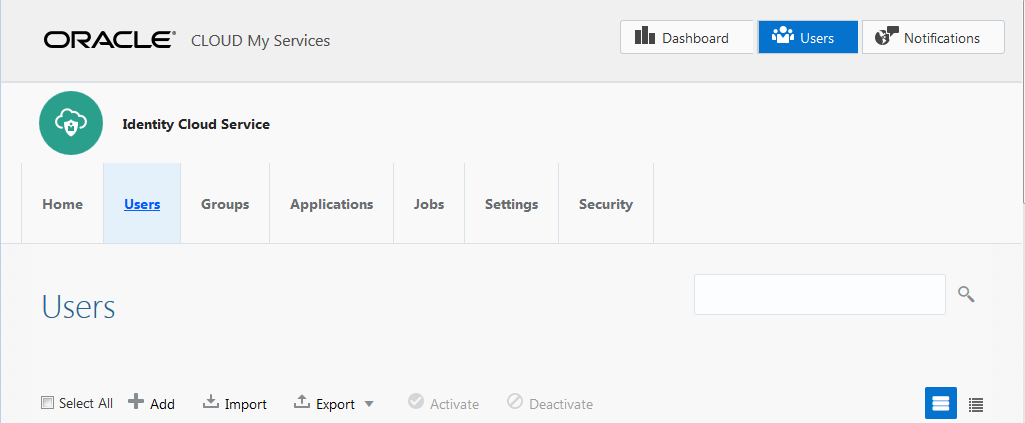Import users from file
Viewport: 1025px width, 423px height.
(235, 403)
